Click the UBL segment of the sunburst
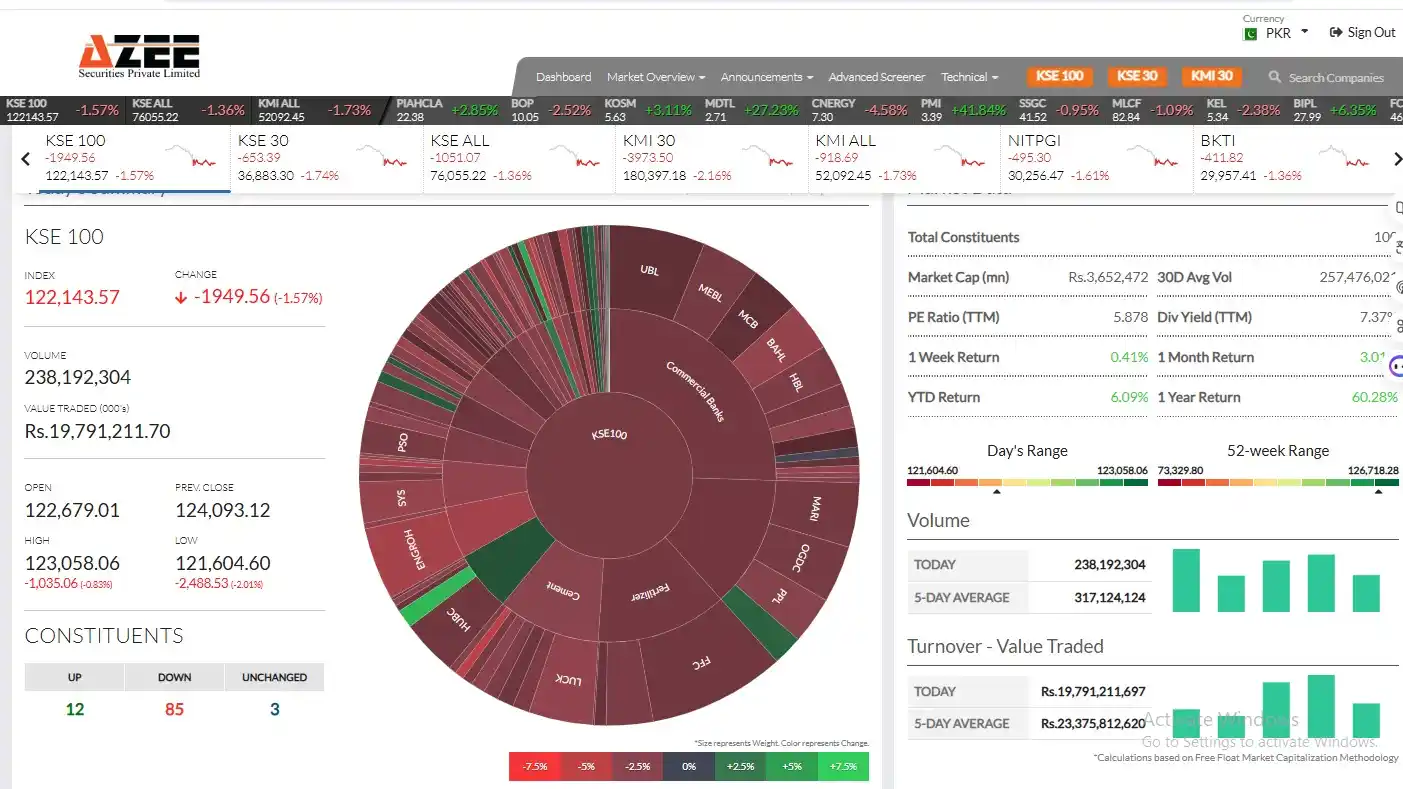Viewport: 1403px width, 789px height. [x=649, y=268]
